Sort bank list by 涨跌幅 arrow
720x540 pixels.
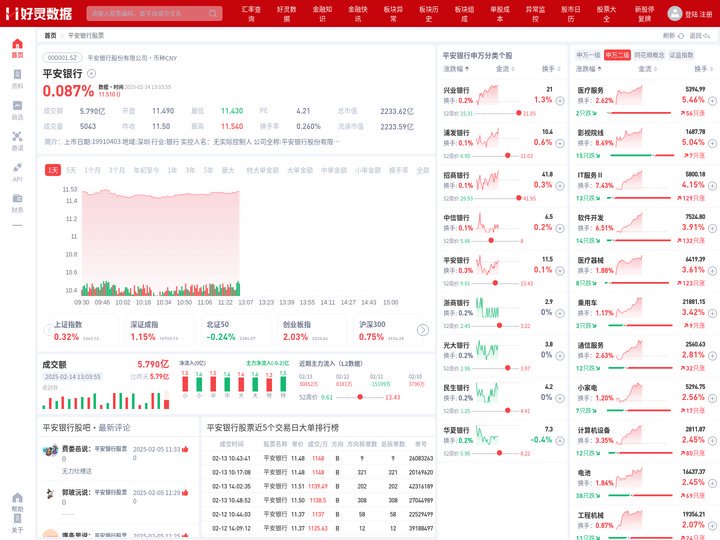point(467,69)
